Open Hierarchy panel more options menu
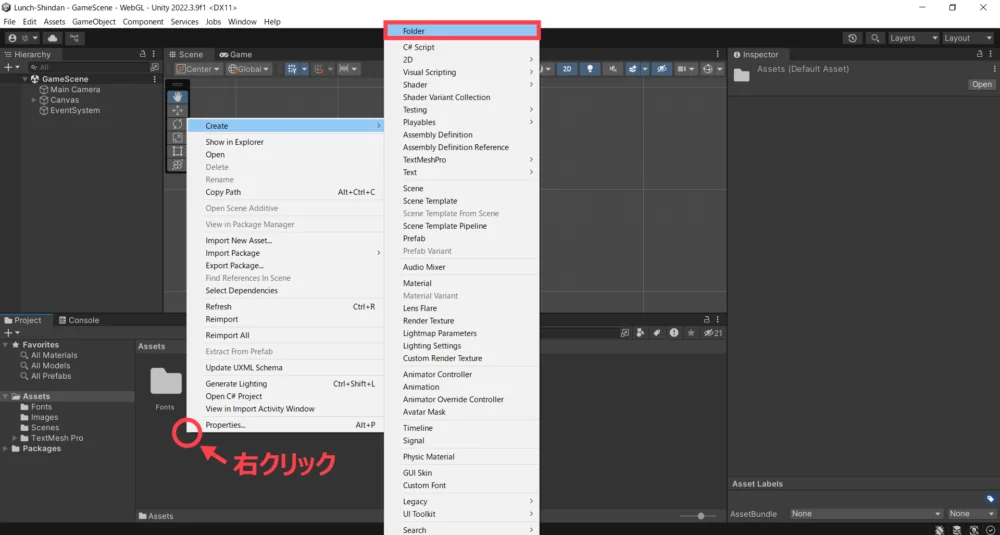1000x535 pixels. point(154,54)
